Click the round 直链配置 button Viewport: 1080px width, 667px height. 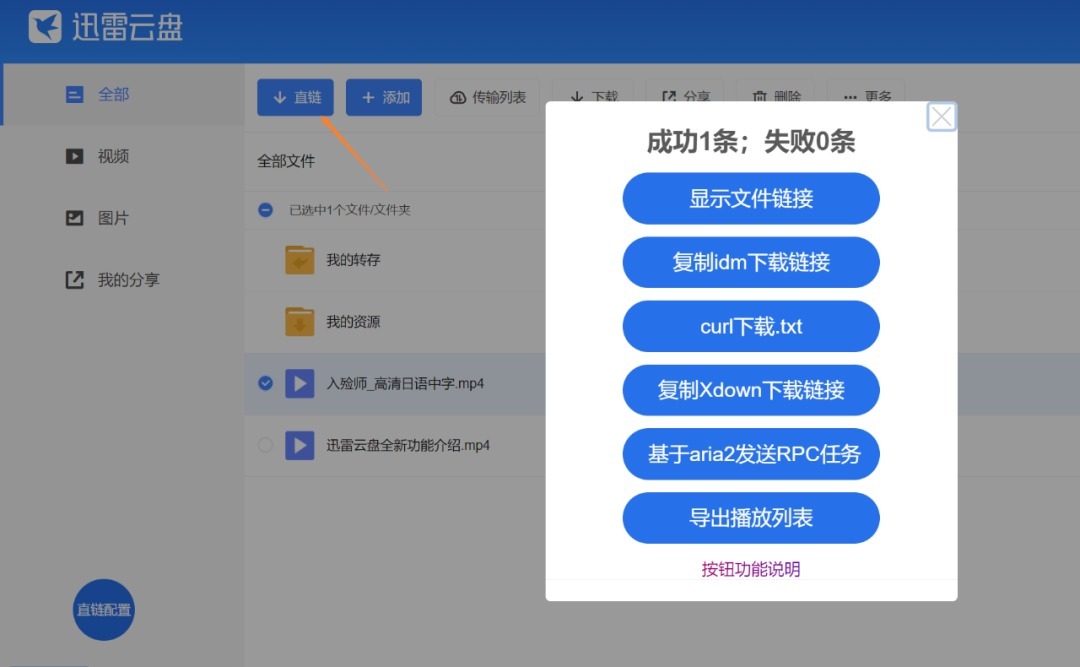coord(104,609)
